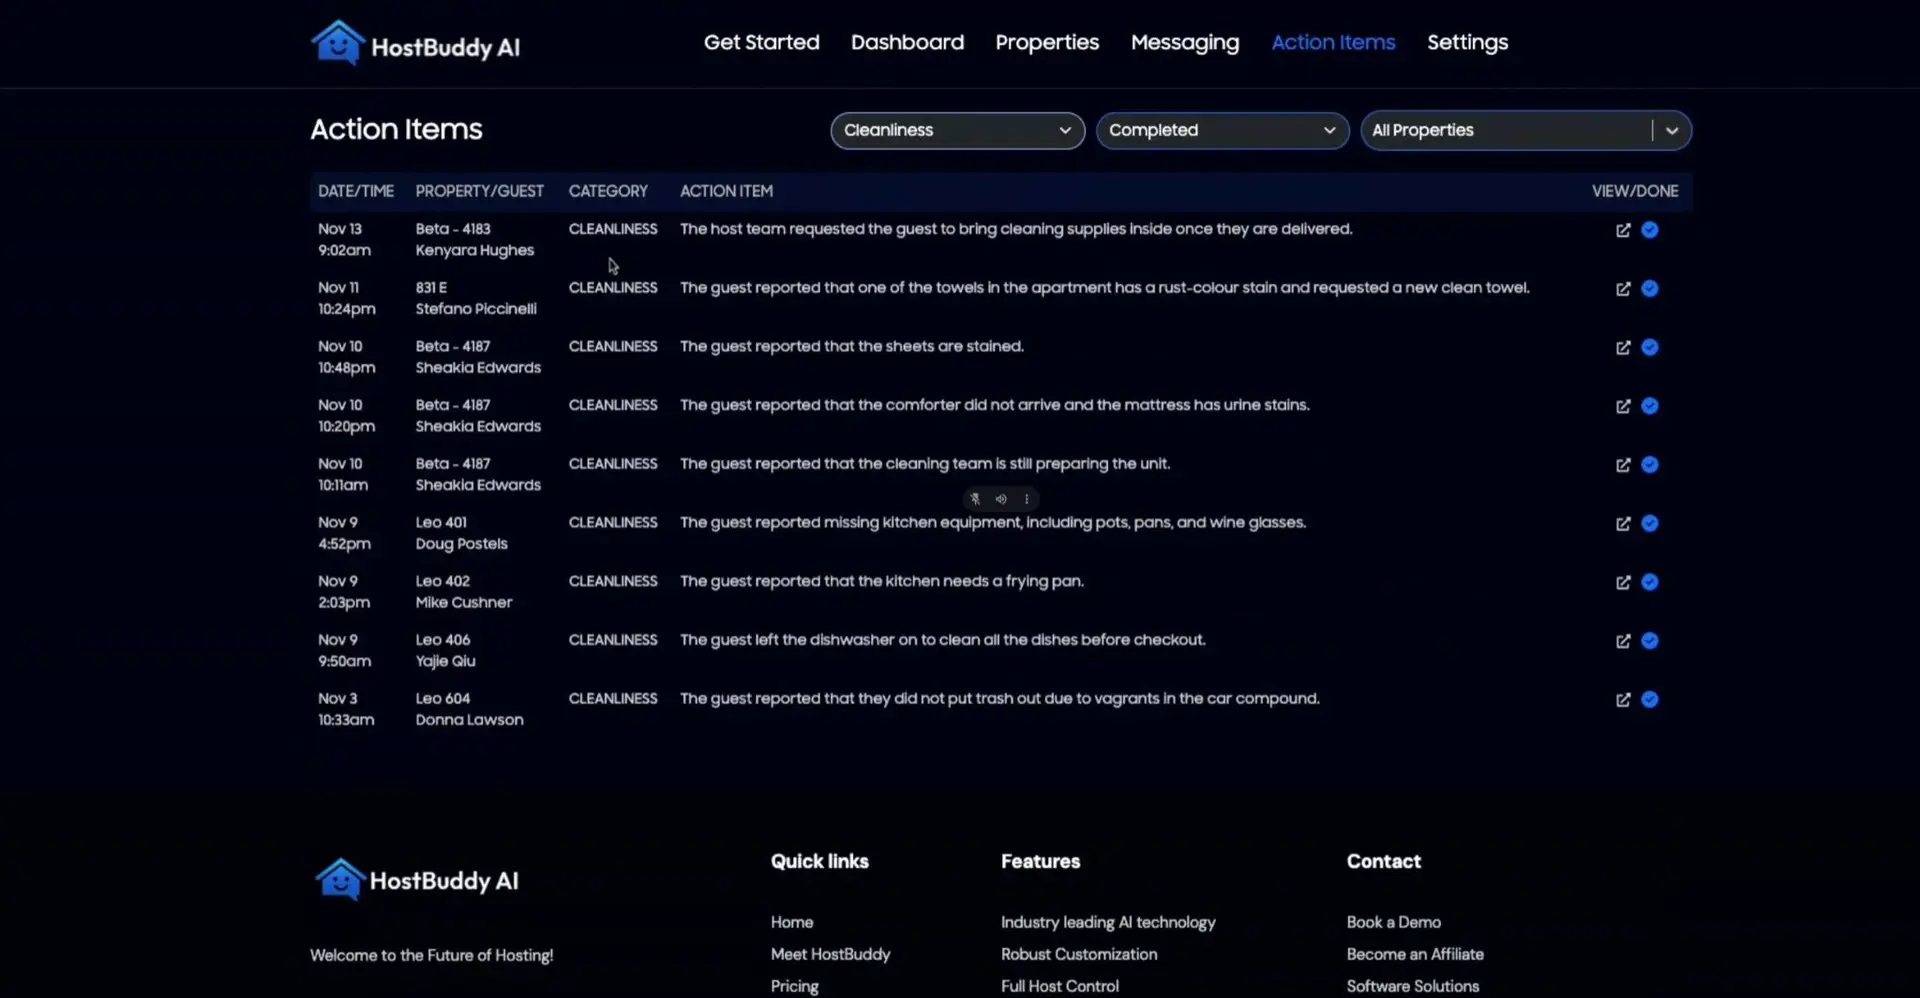Toggle done check for comforter mattress item

click(x=1650, y=406)
